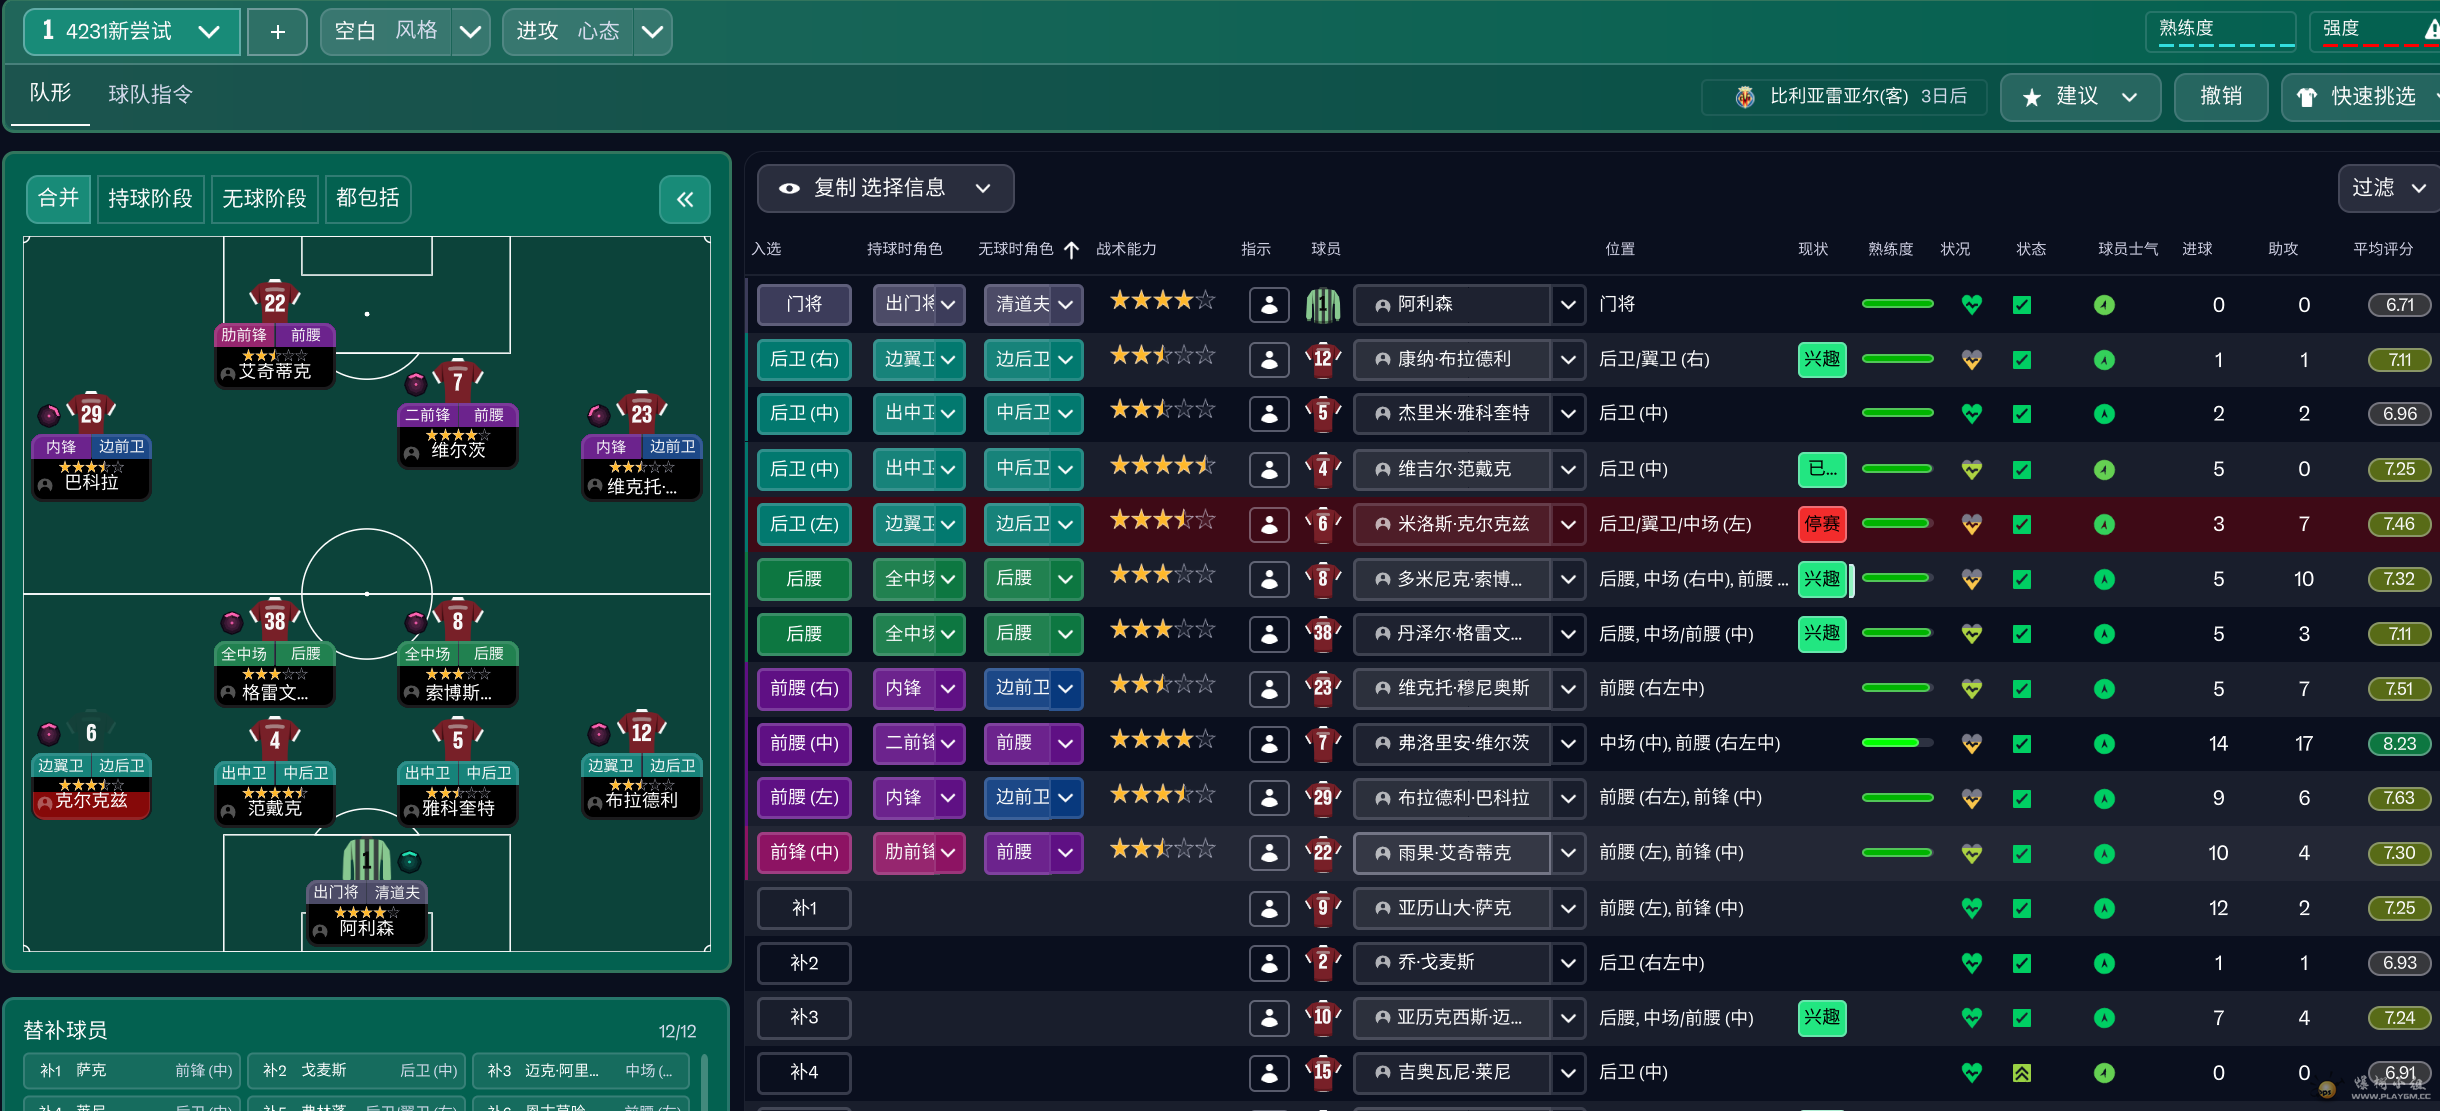Image resolution: width=2440 pixels, height=1111 pixels.
Task: Click morale icon in 维吉尔·范戴克 row
Action: click(x=2104, y=469)
